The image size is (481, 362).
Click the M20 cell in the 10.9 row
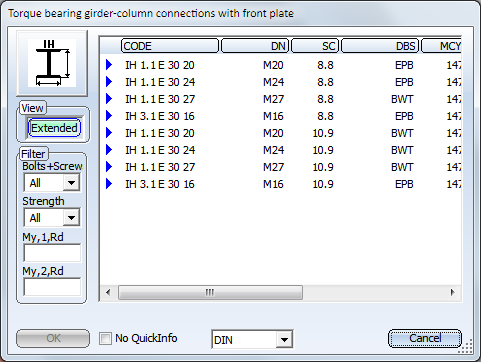273,133
